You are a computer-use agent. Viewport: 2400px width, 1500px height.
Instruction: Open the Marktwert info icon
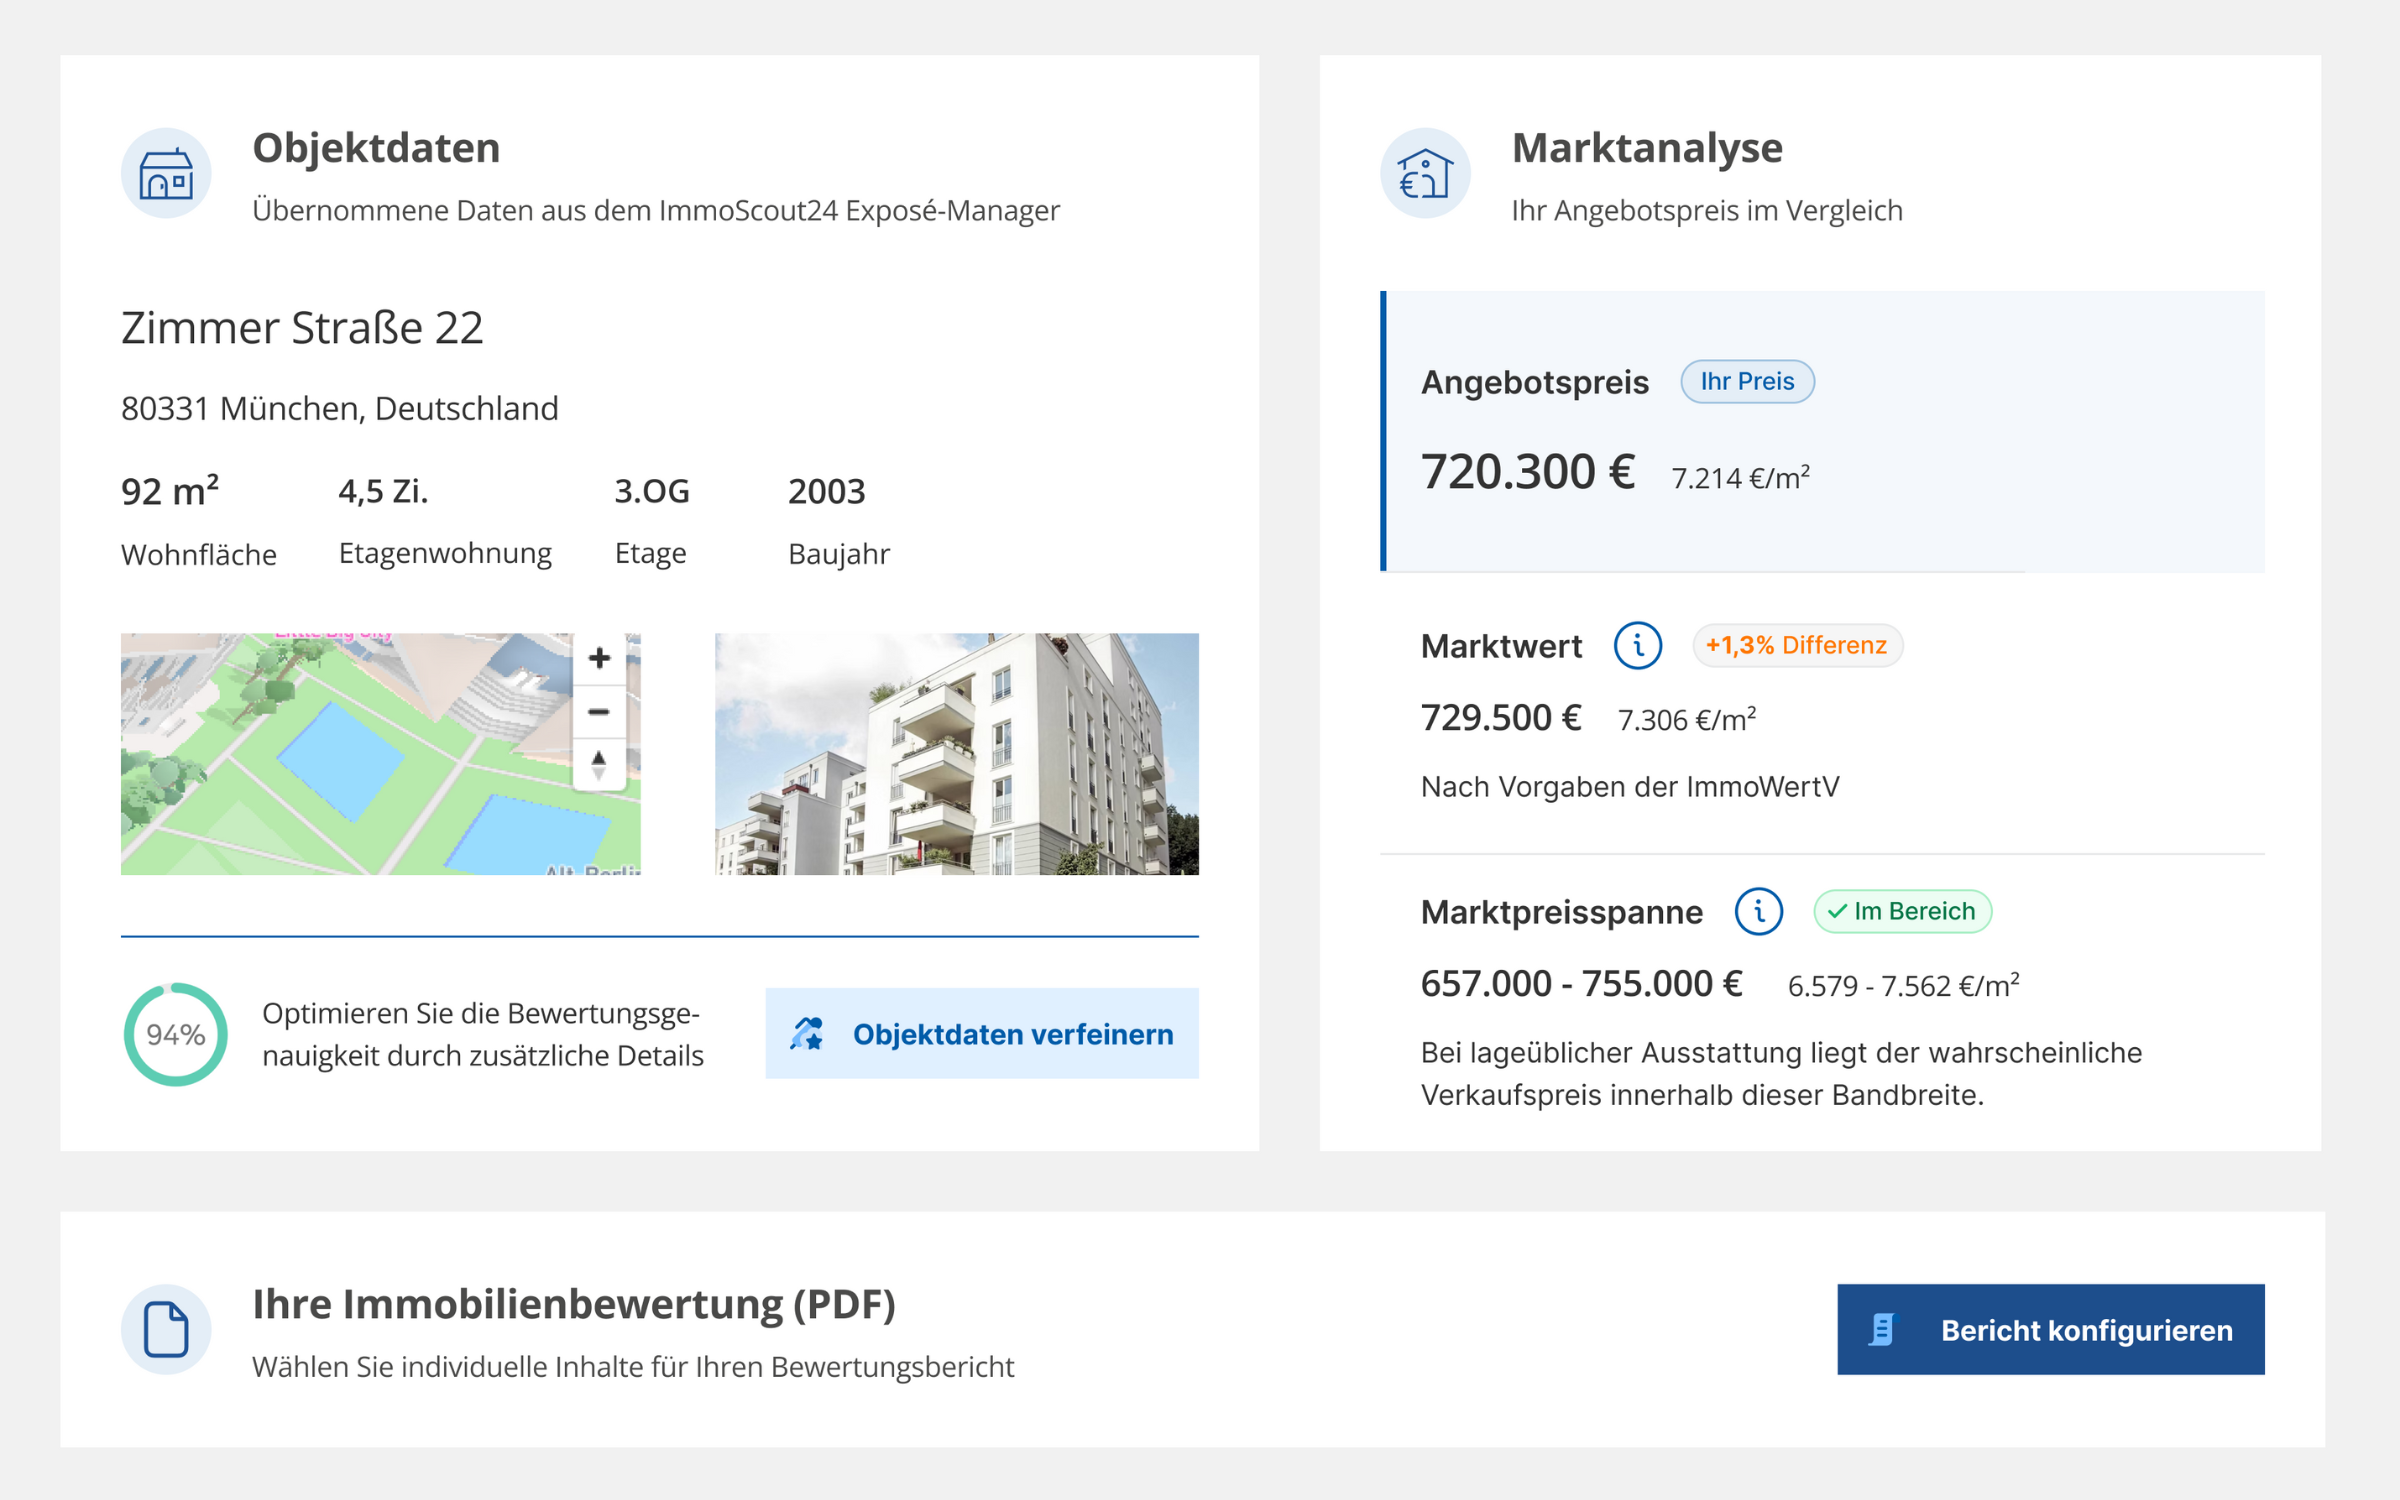click(1637, 646)
